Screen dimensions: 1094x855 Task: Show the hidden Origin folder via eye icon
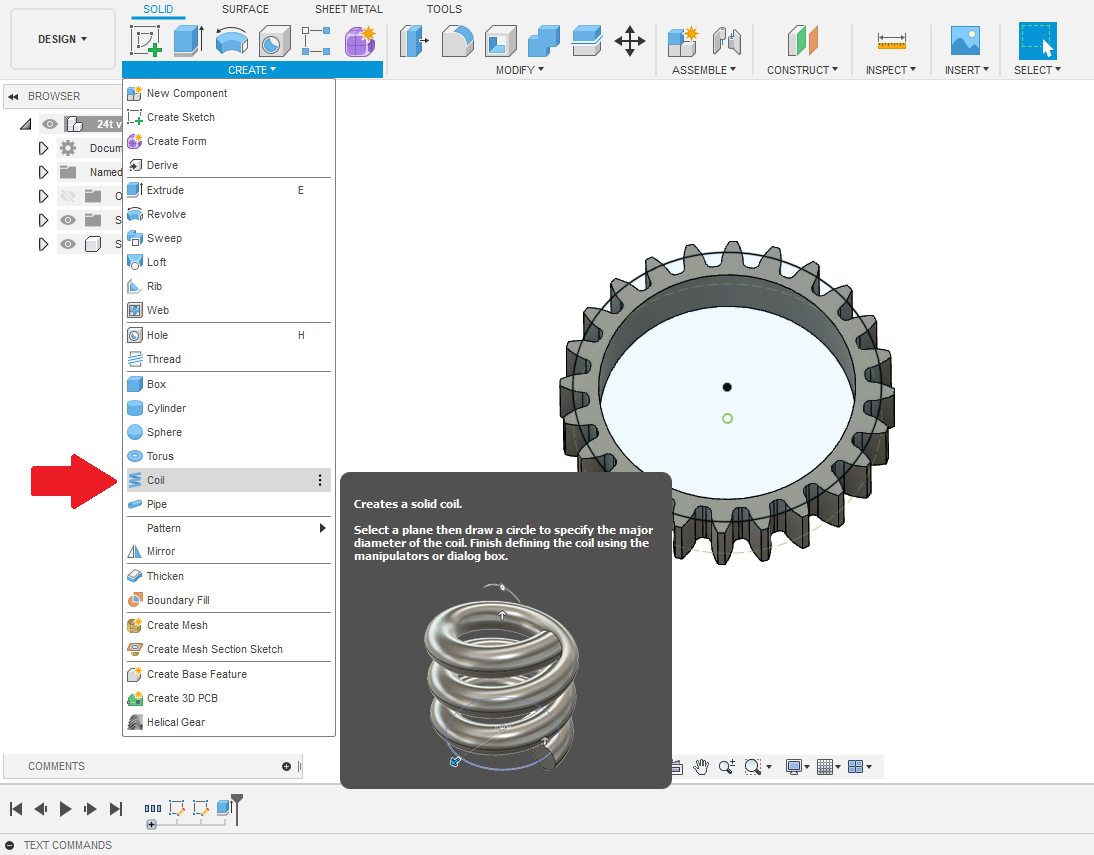click(67, 196)
